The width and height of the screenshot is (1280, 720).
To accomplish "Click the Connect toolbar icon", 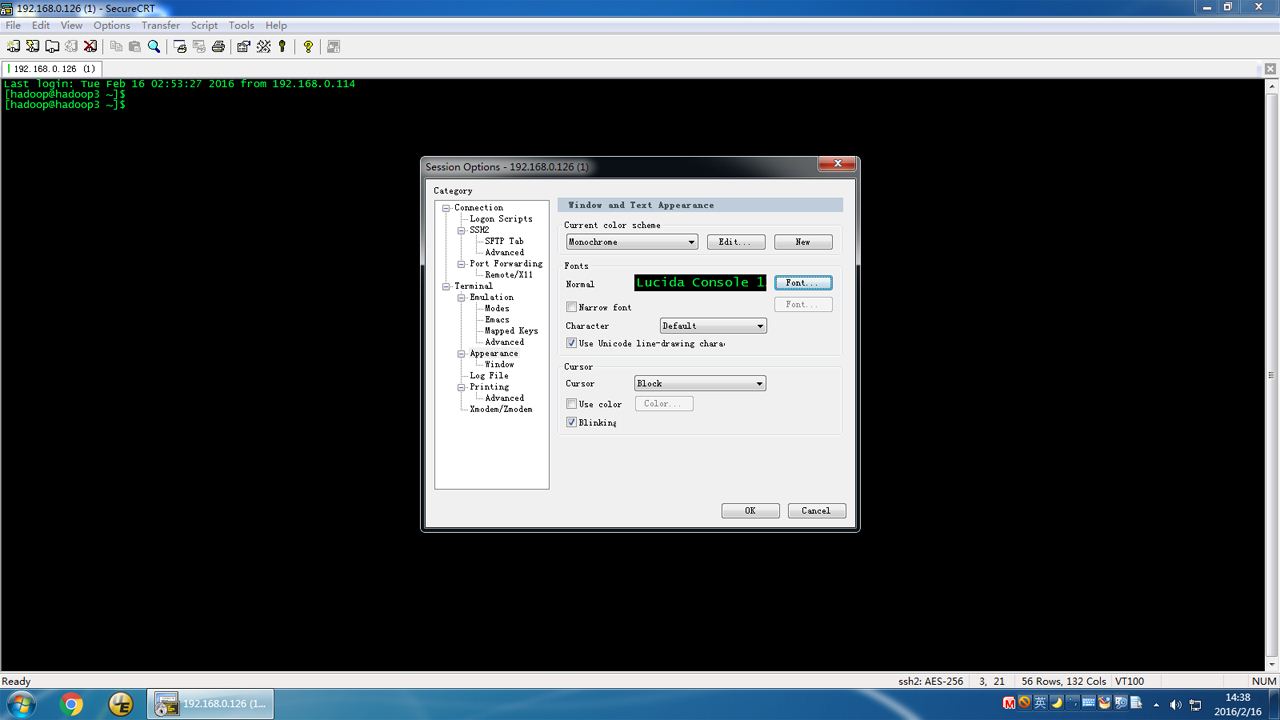I will click(x=13, y=46).
